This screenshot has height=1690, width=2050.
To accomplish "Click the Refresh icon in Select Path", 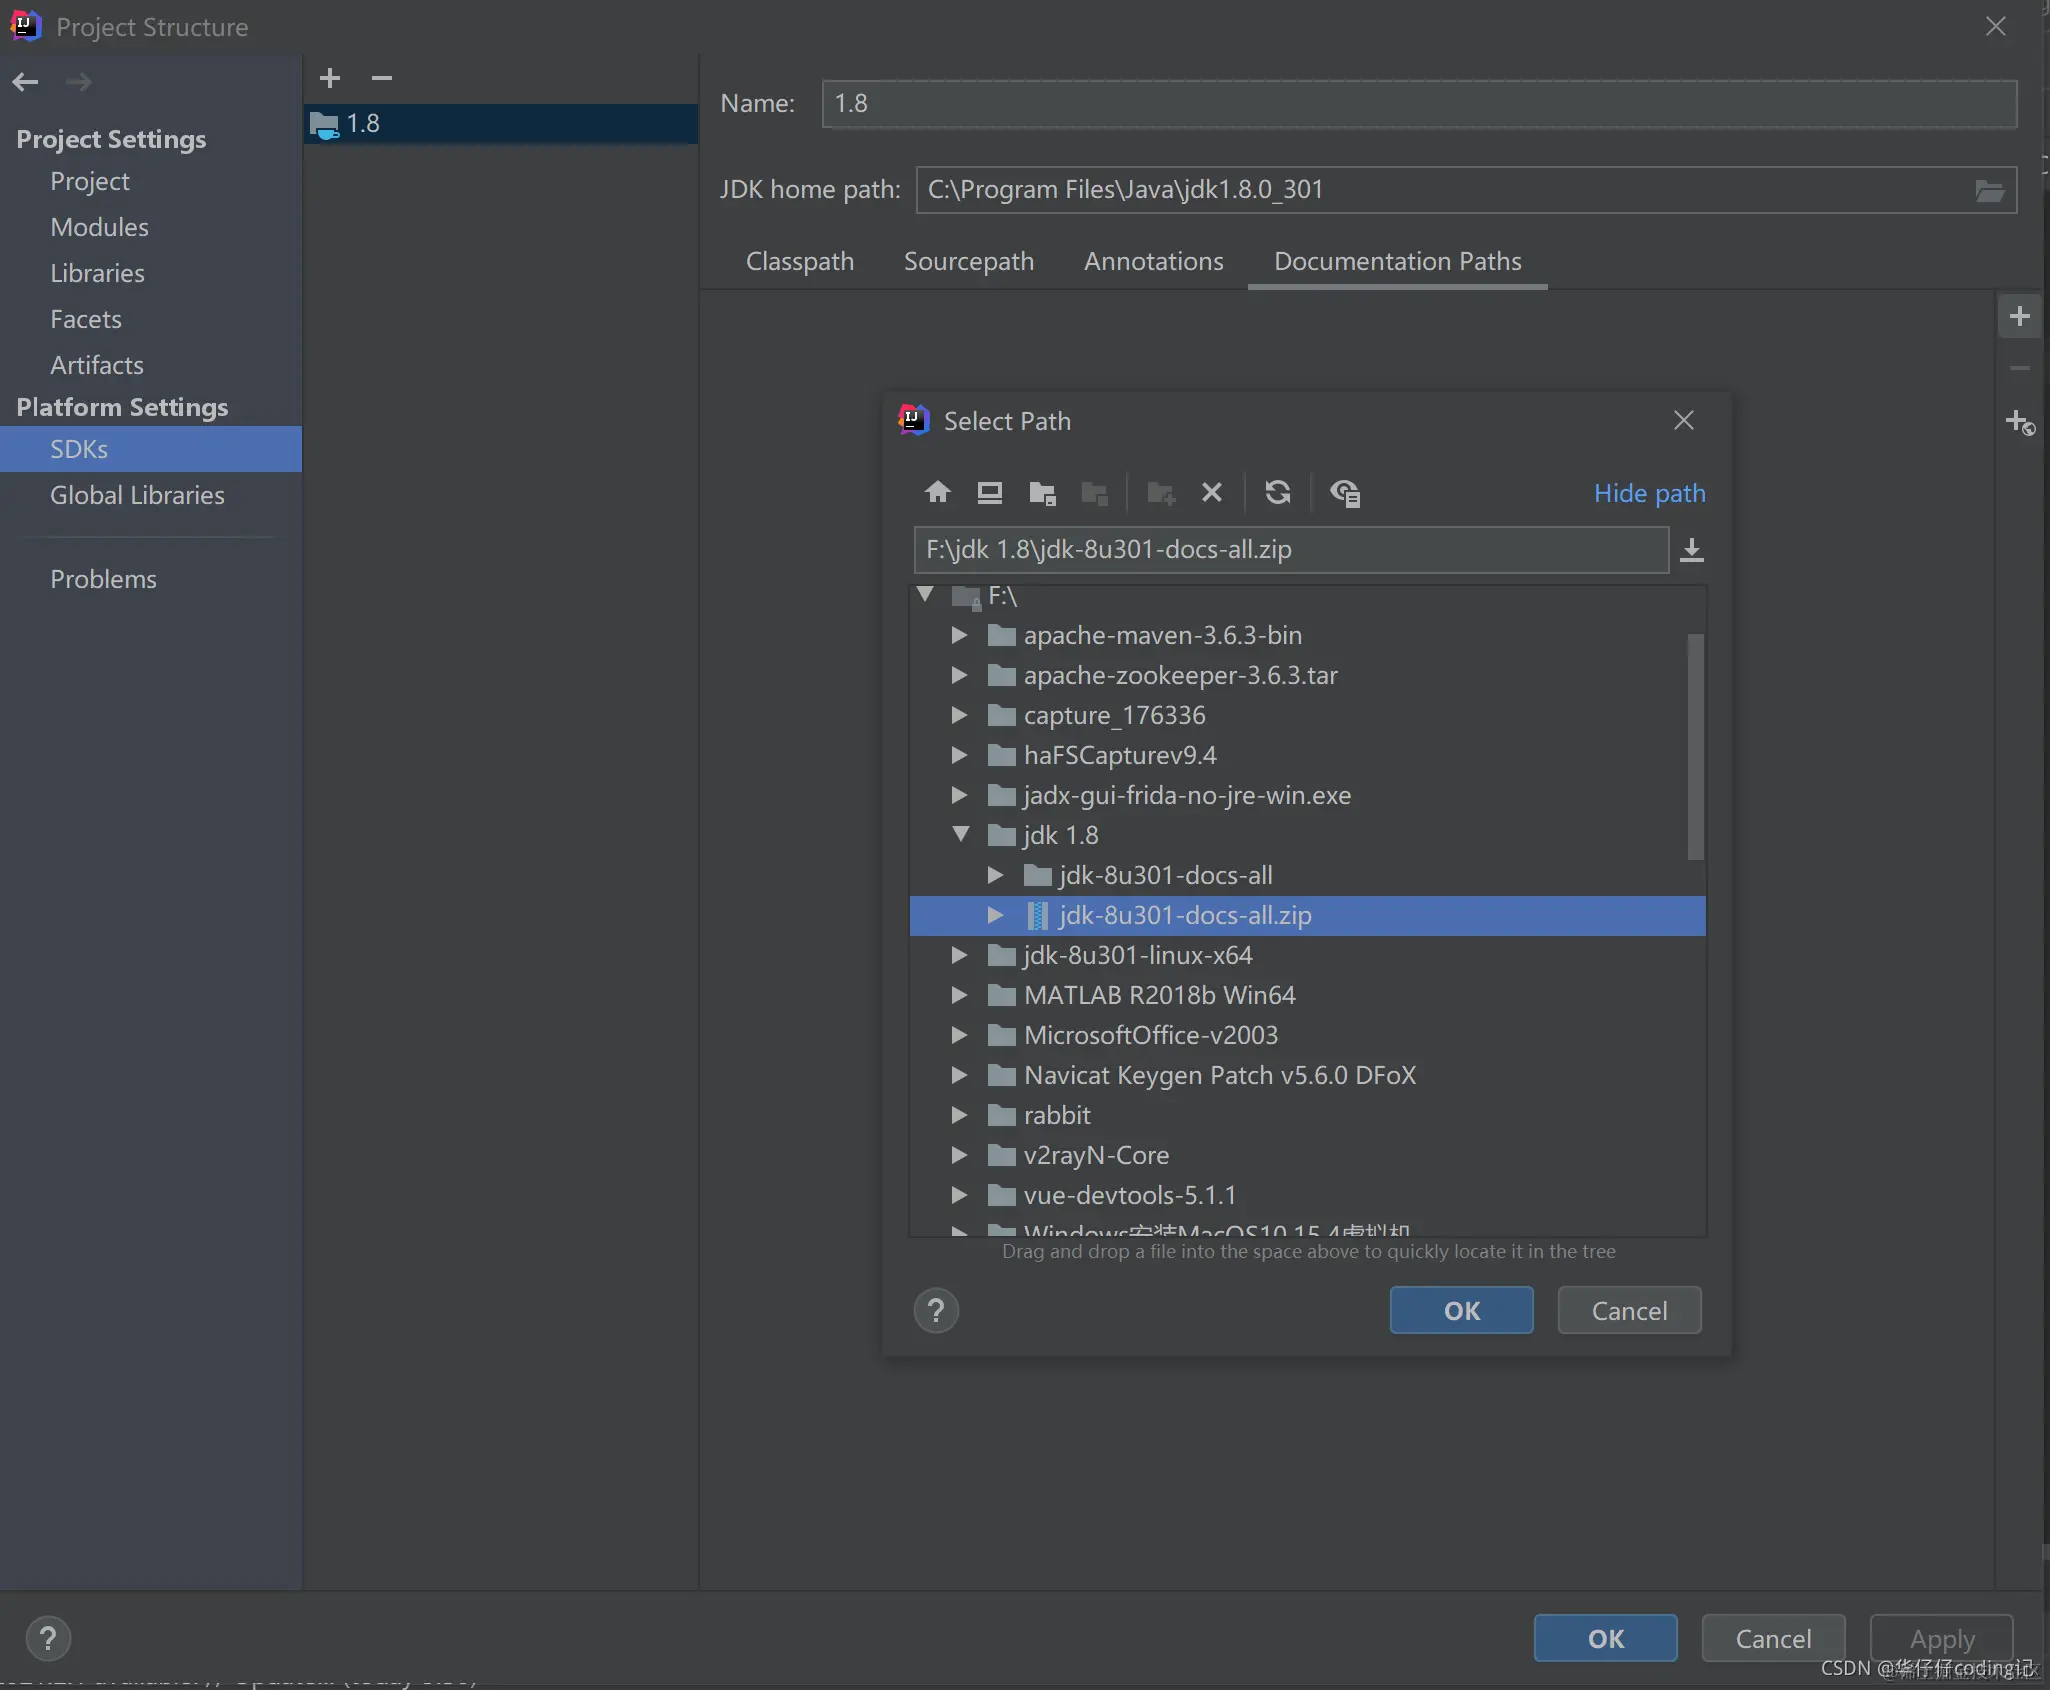I will pyautogui.click(x=1277, y=492).
